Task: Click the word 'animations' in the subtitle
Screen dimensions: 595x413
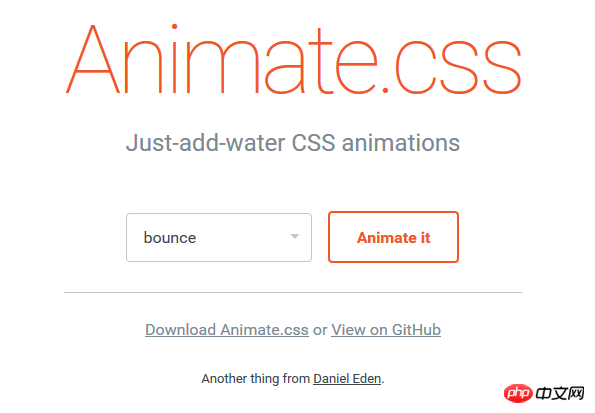Action: click(x=401, y=143)
